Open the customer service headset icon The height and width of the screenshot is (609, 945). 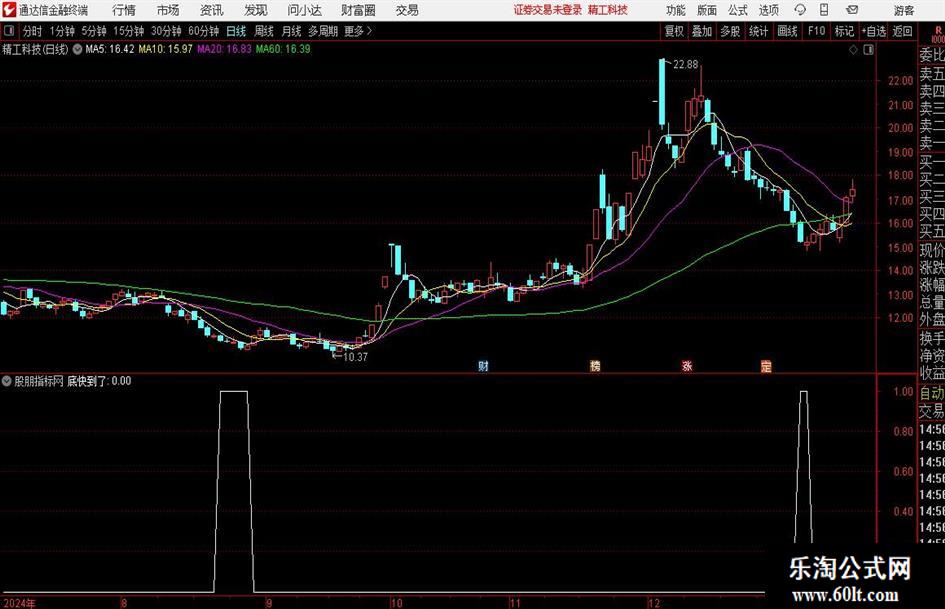(x=800, y=10)
